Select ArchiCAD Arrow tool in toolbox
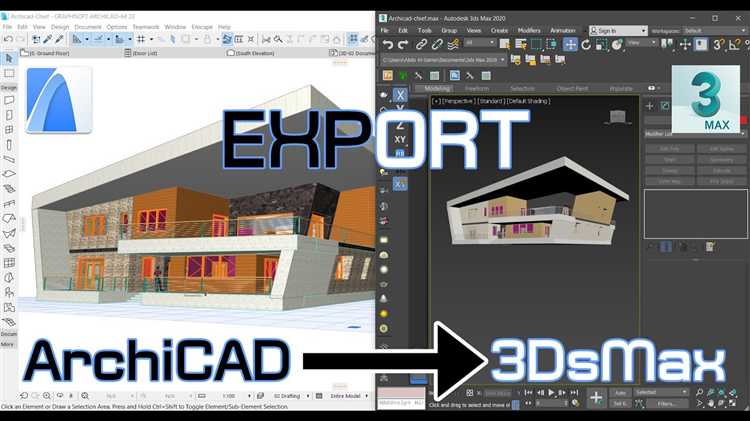The width and height of the screenshot is (750, 421). [x=9, y=59]
